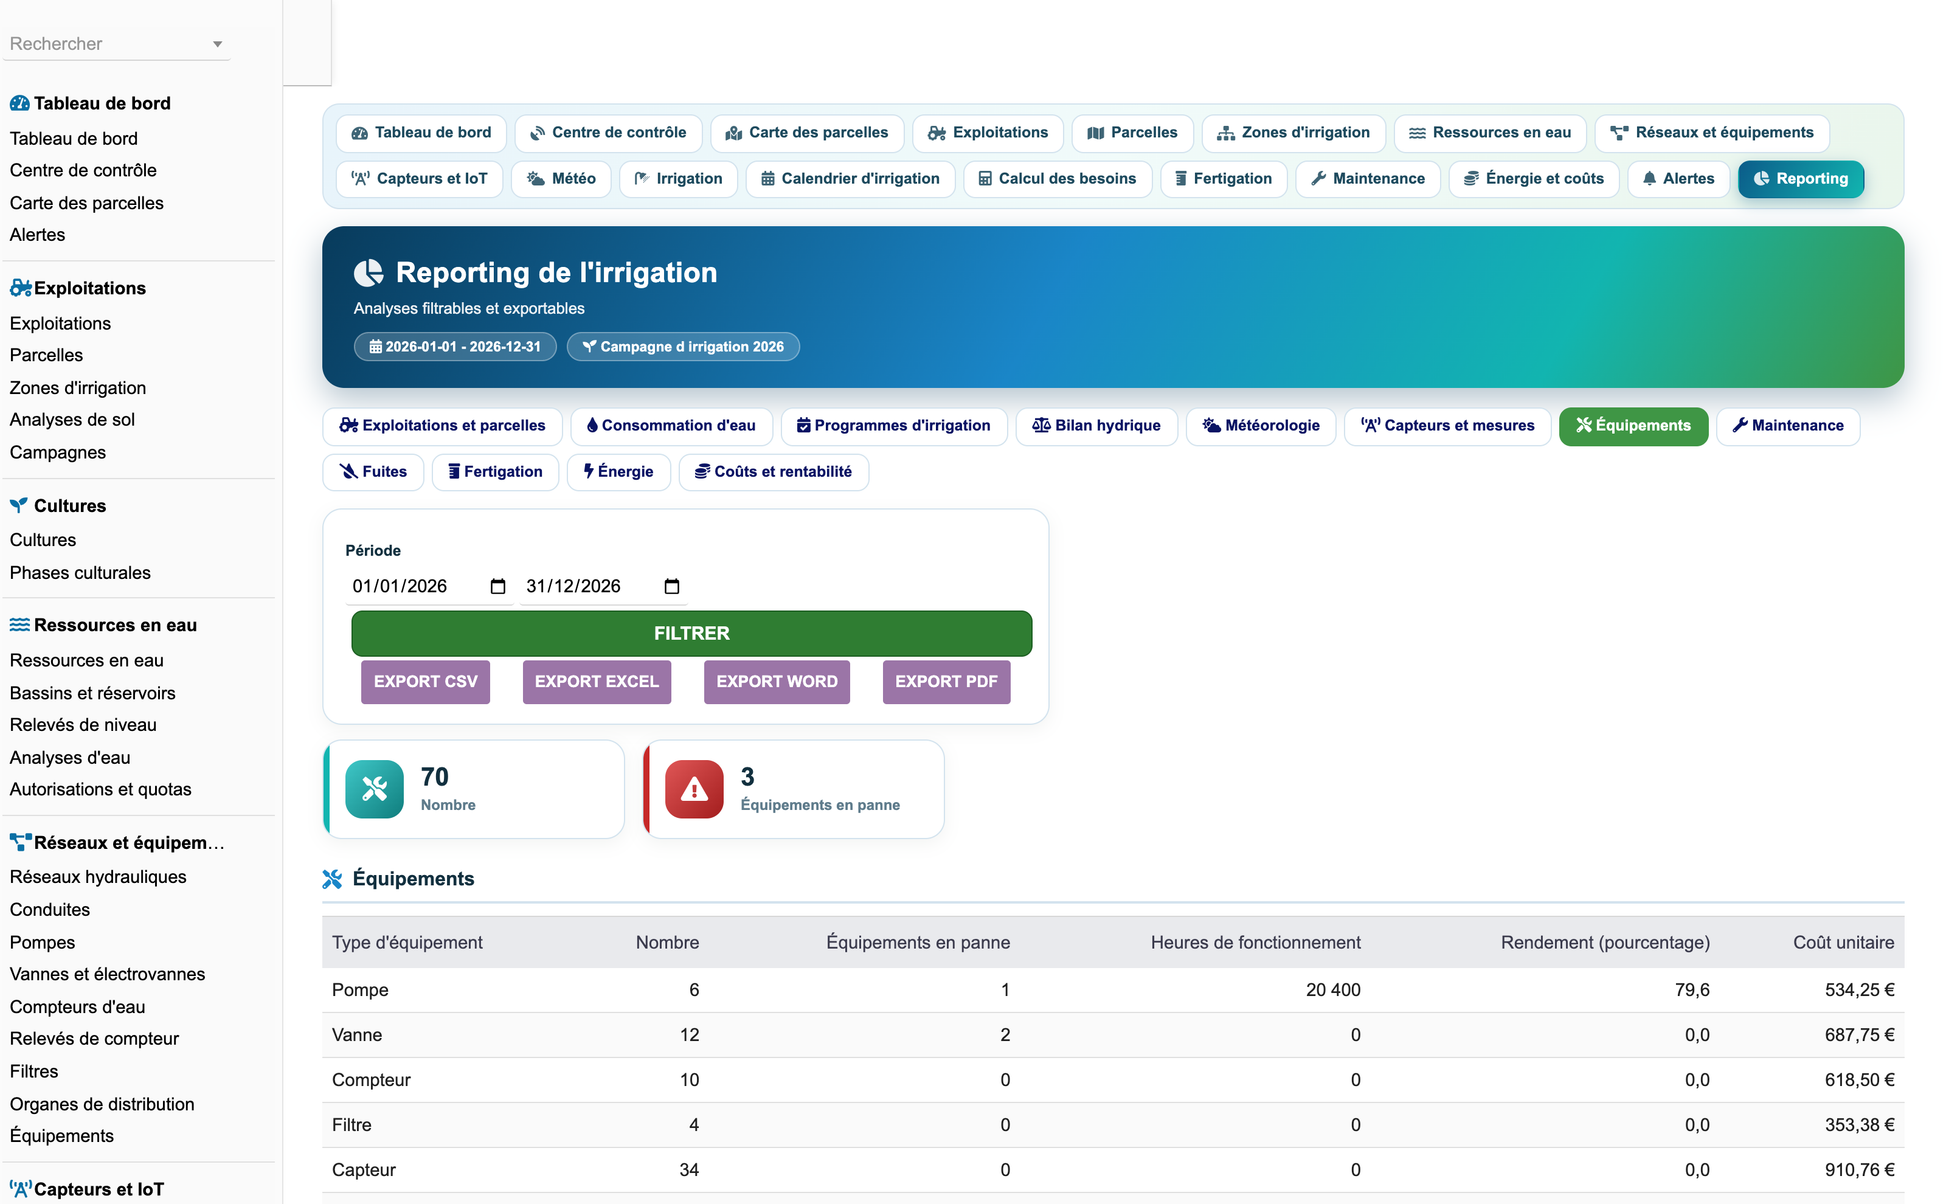Image resolution: width=1946 pixels, height=1204 pixels.
Task: Open Zones d'irrigation sidebar link
Action: [x=78, y=388]
